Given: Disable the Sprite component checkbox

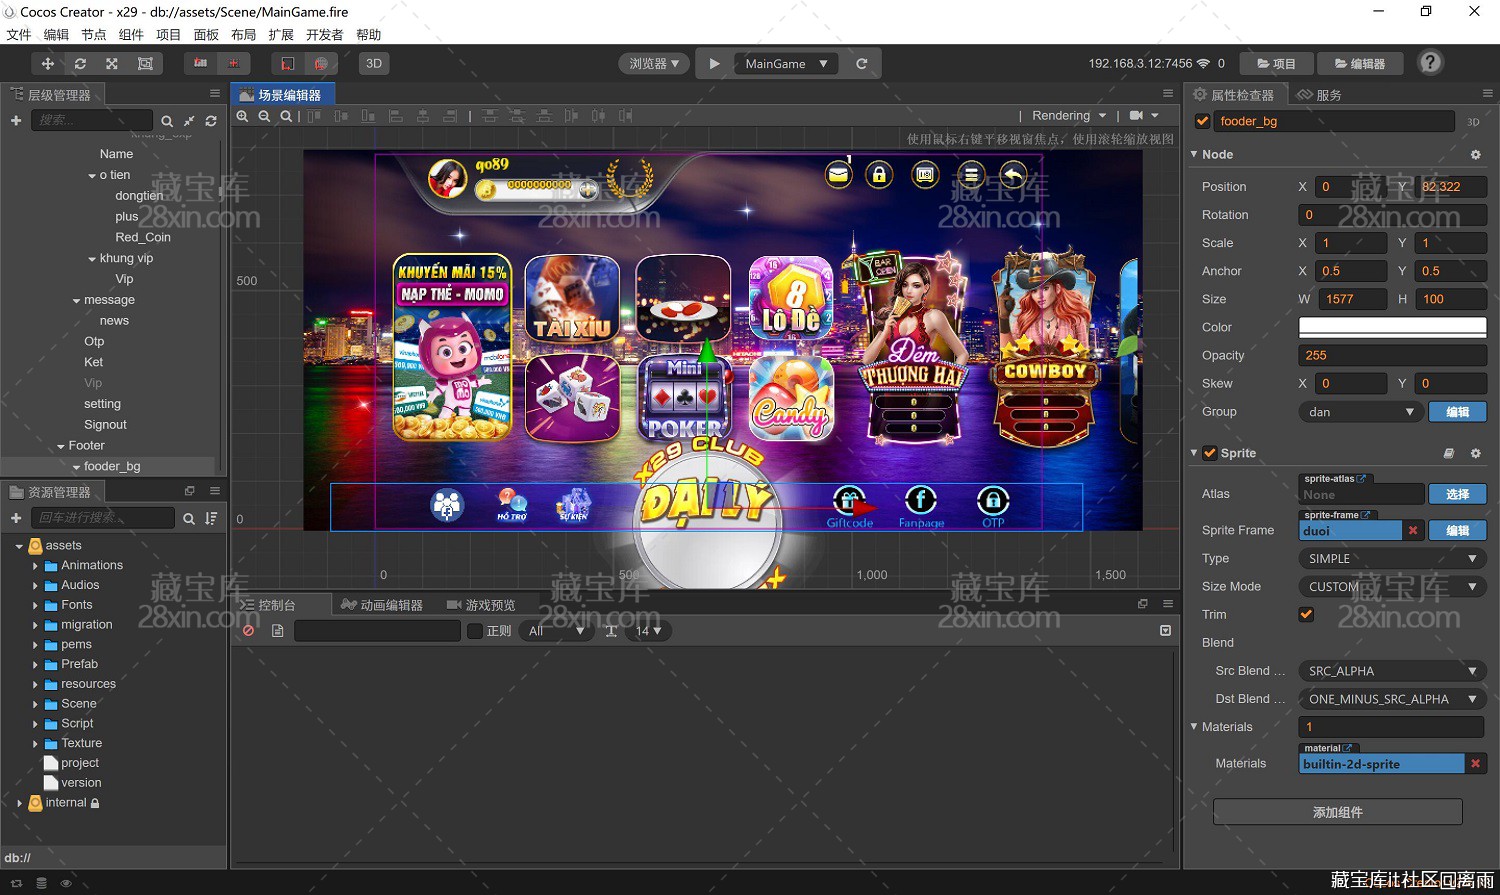Looking at the screenshot, I should click(x=1210, y=453).
